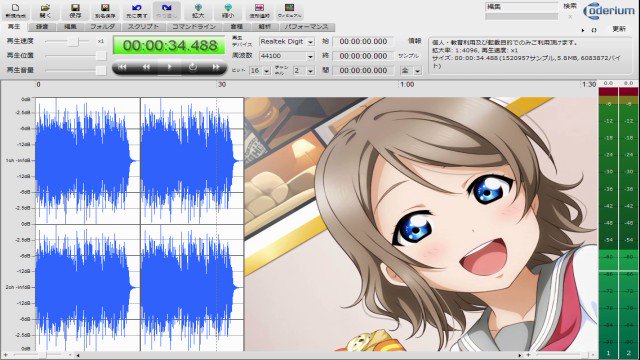
Task: Click the small play arrow near 更新
Action: pos(583,30)
